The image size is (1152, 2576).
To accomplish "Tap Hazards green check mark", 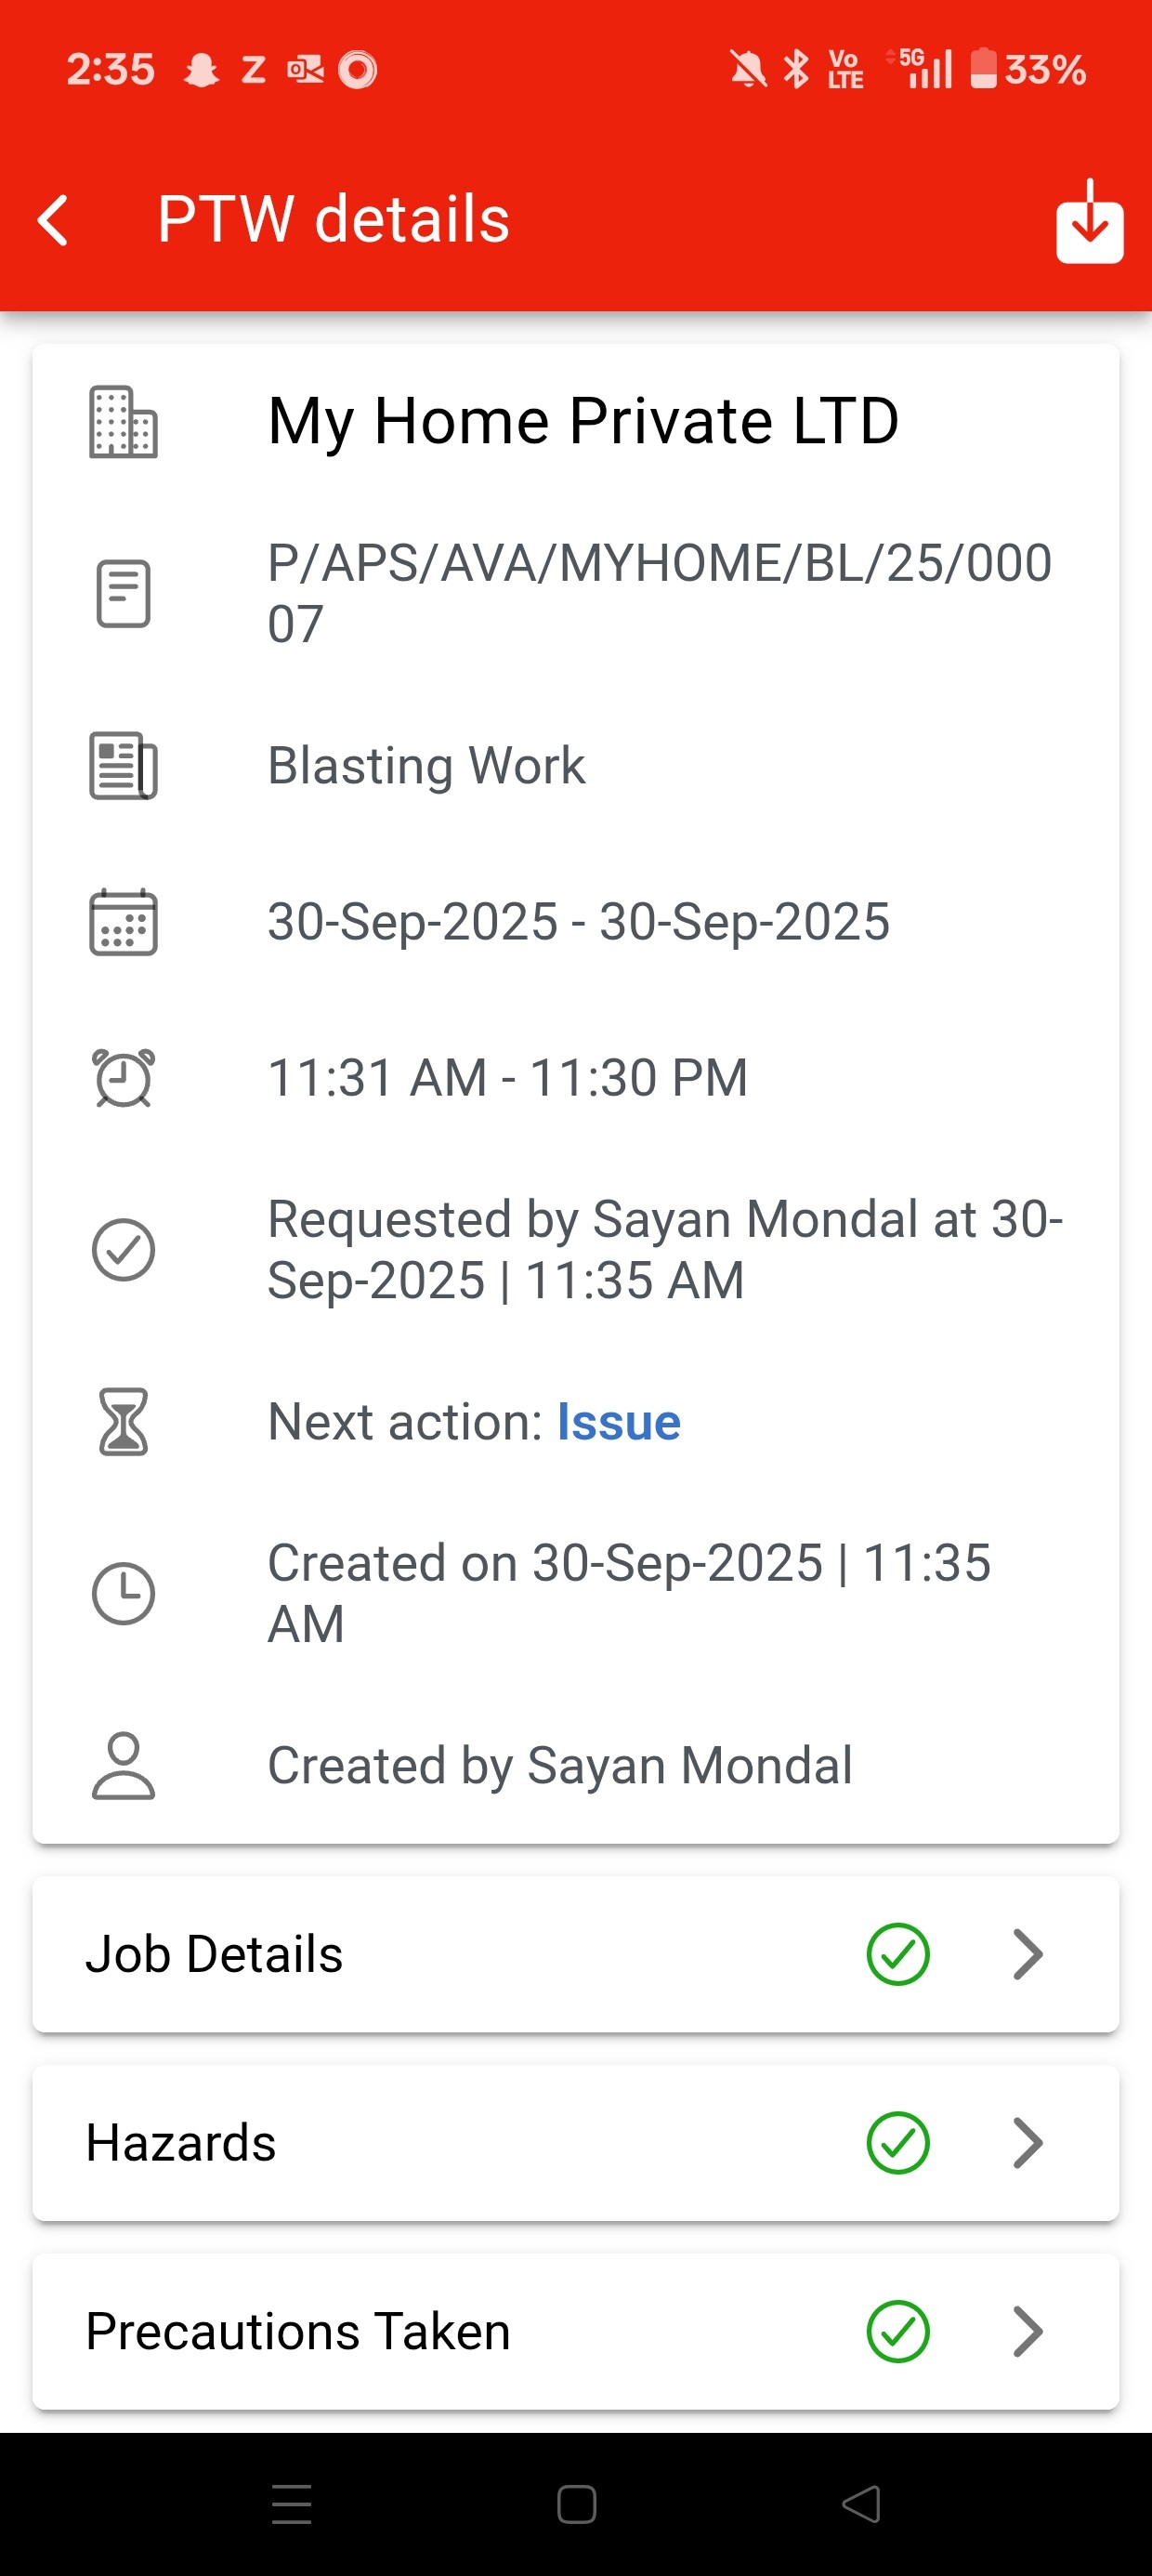I will (897, 2143).
